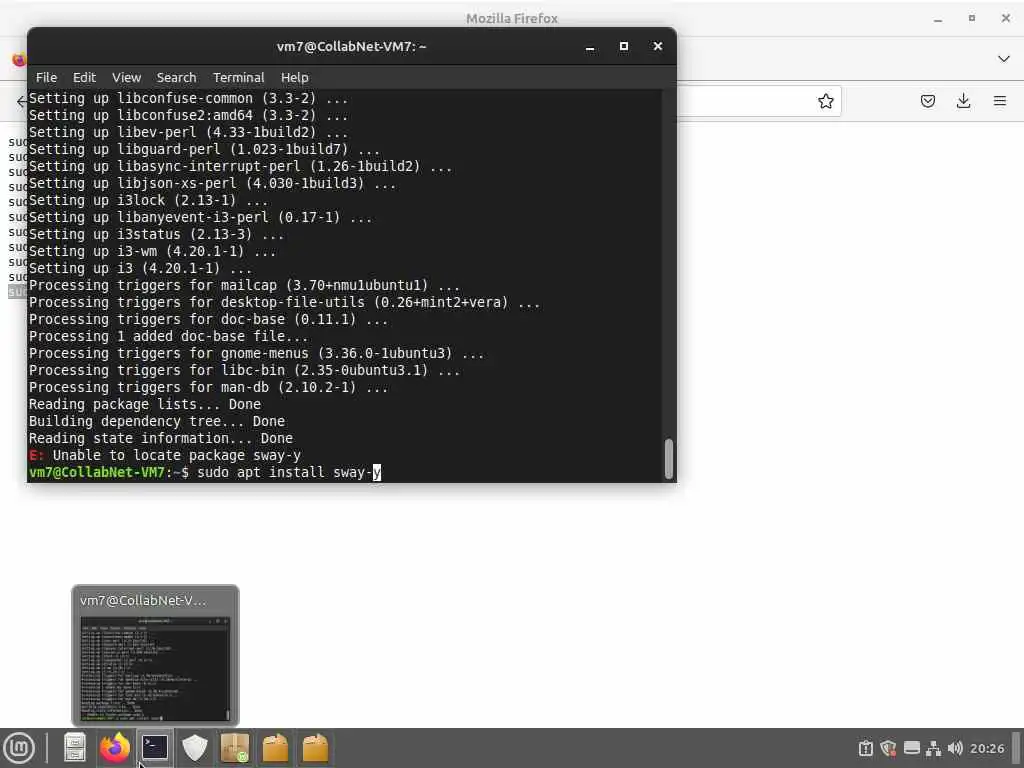Open the first plain package box taskbar icon
1024x768 pixels.
(275, 748)
